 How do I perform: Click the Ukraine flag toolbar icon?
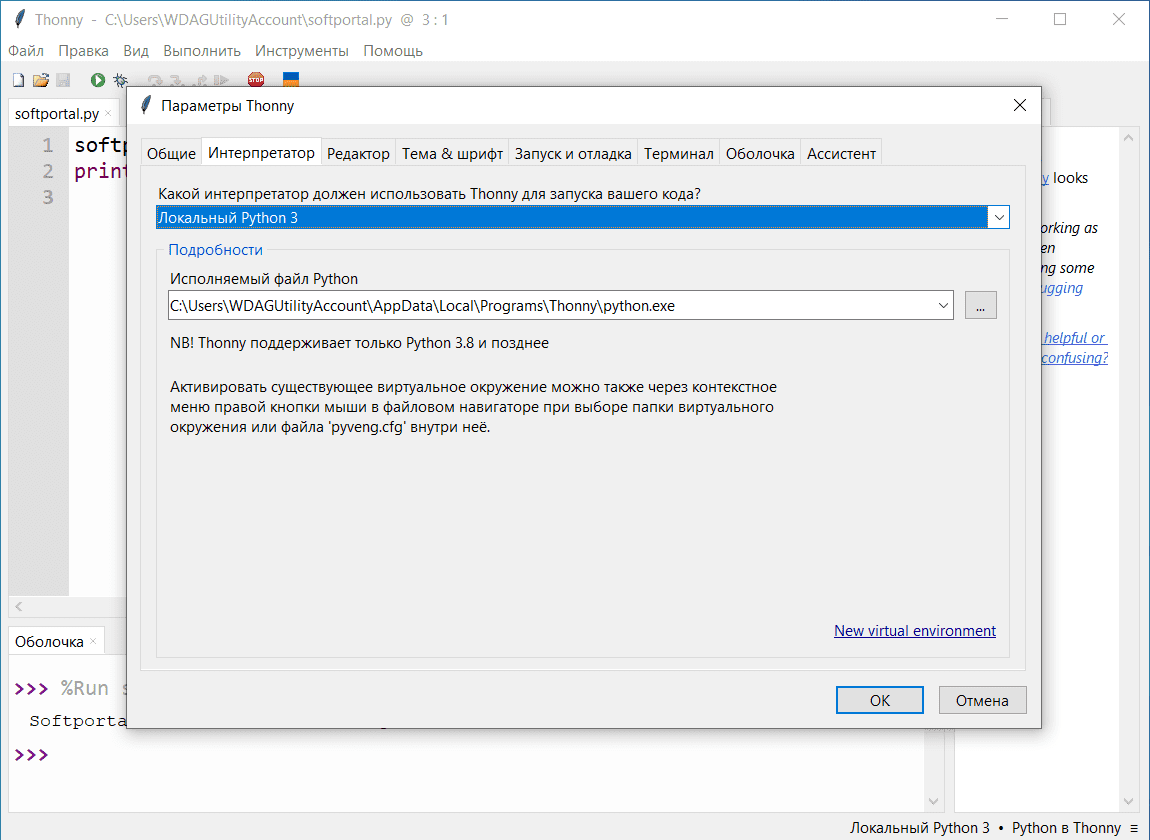point(291,79)
